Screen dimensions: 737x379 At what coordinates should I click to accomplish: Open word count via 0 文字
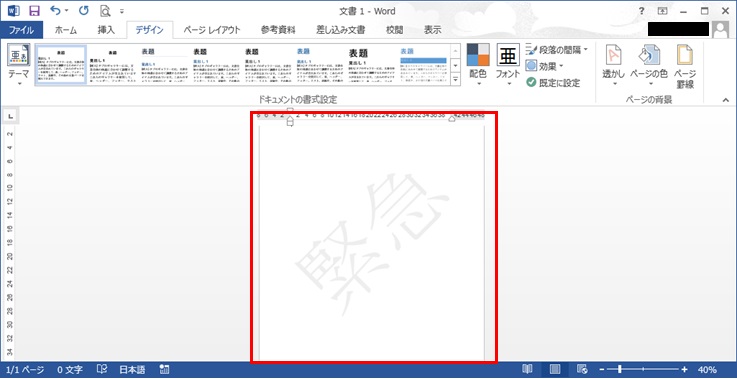70,370
